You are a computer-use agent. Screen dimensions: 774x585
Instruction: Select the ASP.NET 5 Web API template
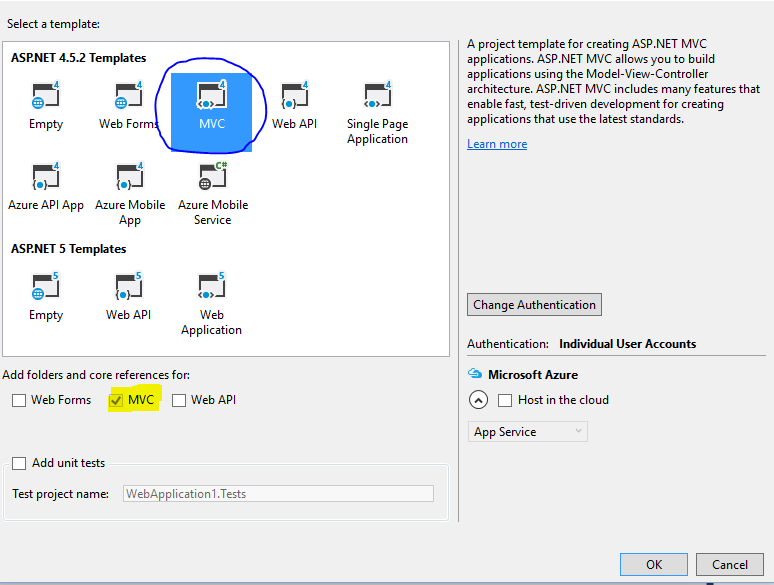click(128, 297)
